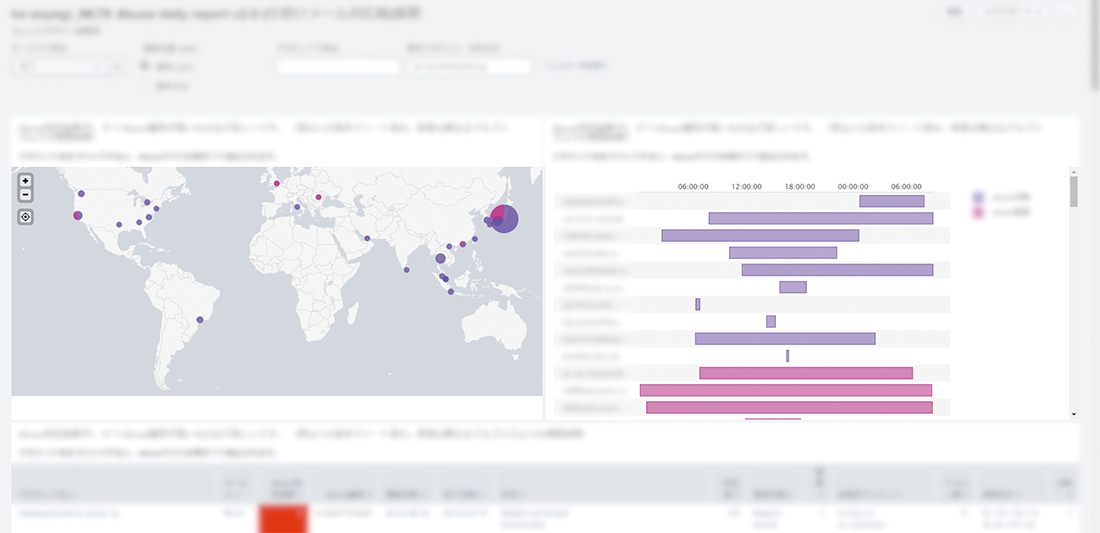
Task: Open the more options button at top right
Action: tap(1067, 11)
